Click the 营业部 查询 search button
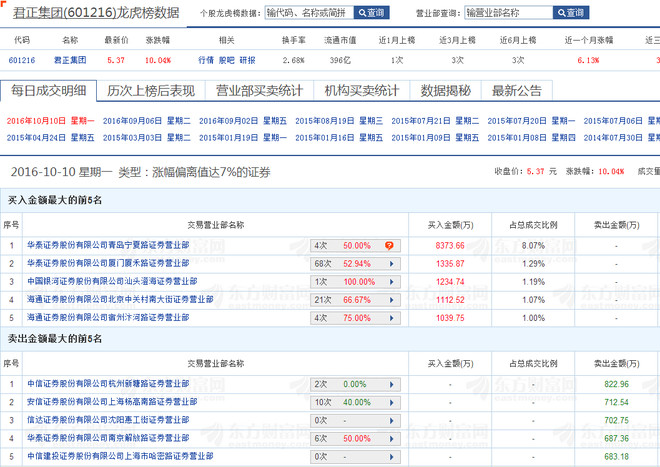This screenshot has width=660, height=467. [571, 13]
